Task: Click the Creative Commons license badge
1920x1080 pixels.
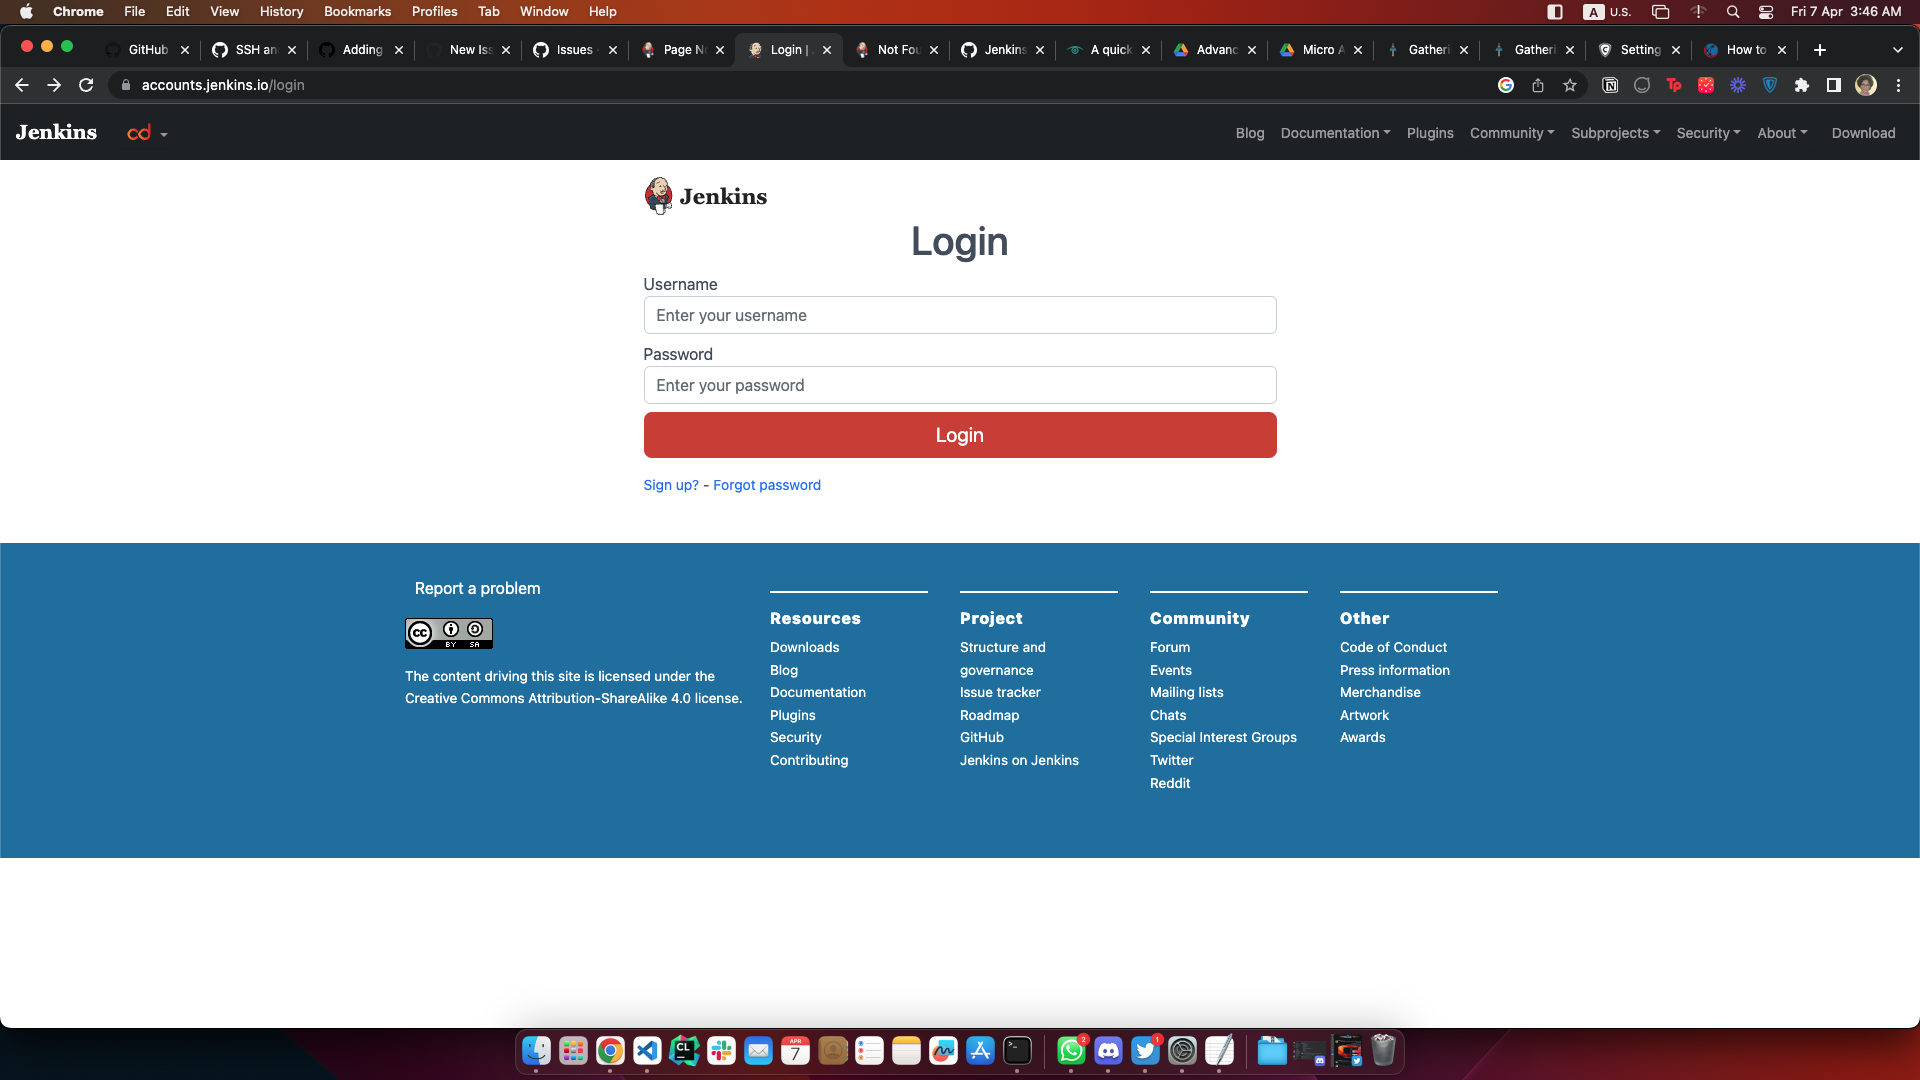Action: pos(448,633)
